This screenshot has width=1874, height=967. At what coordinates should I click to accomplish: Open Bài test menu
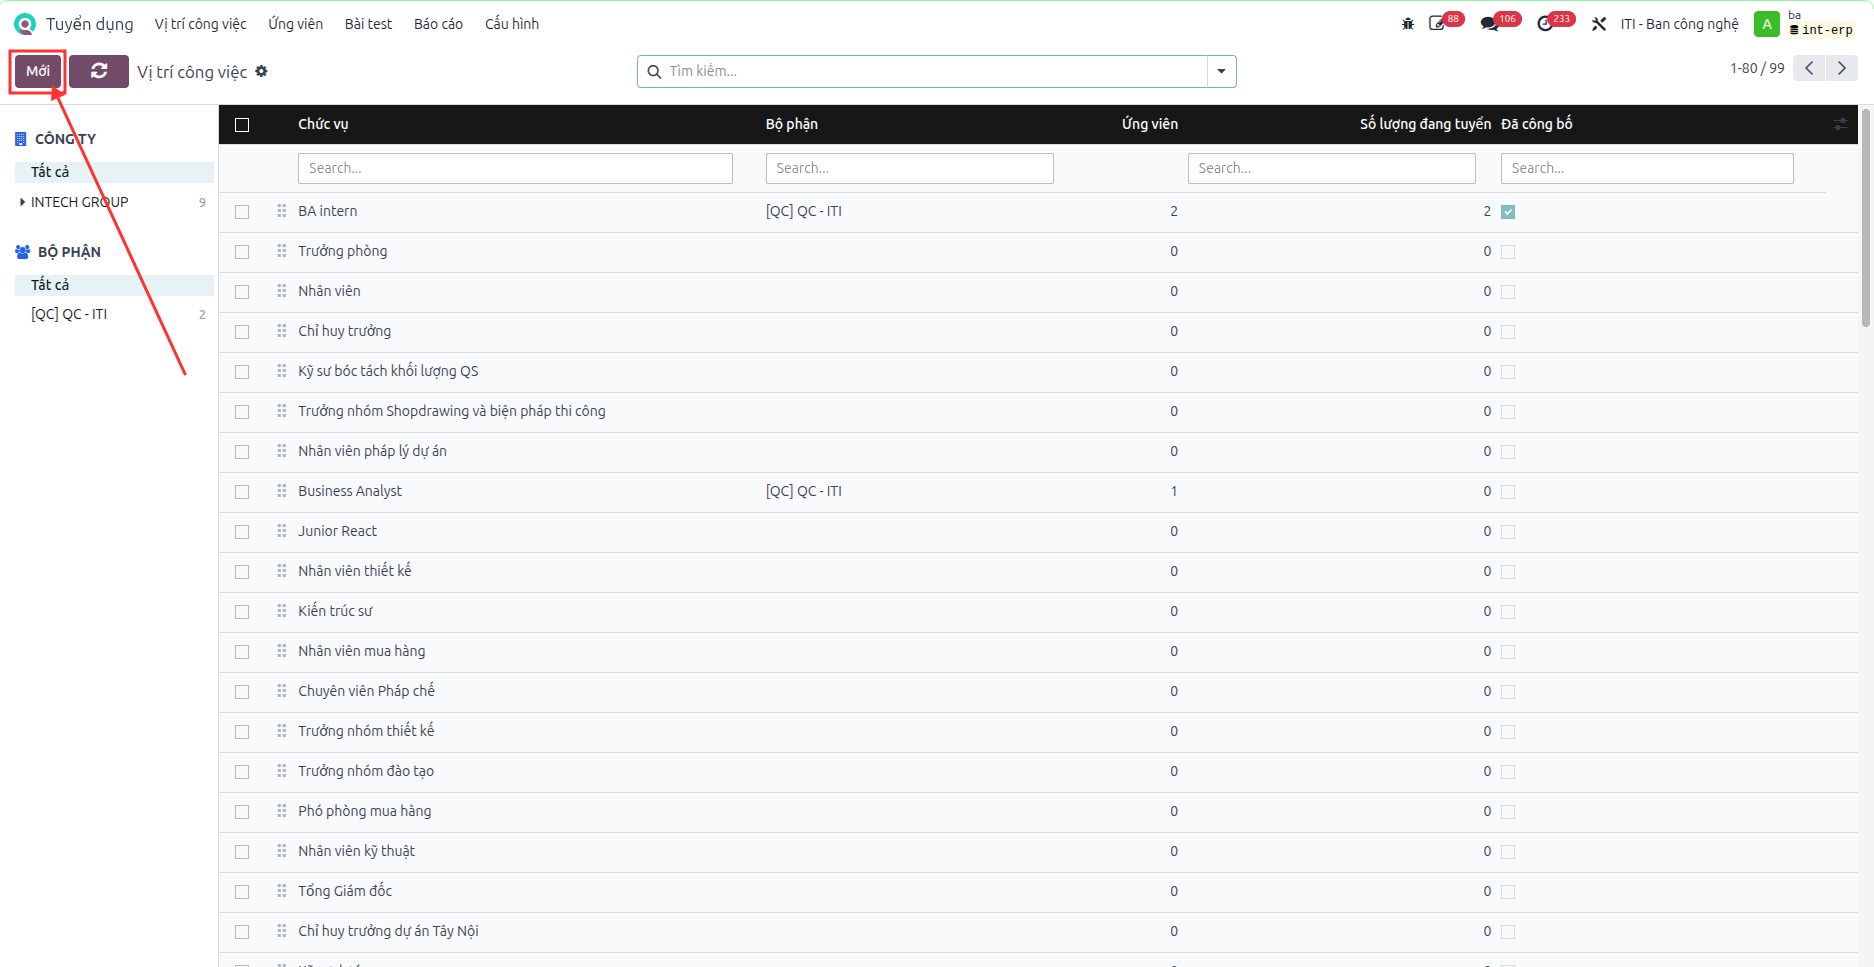tap(368, 24)
